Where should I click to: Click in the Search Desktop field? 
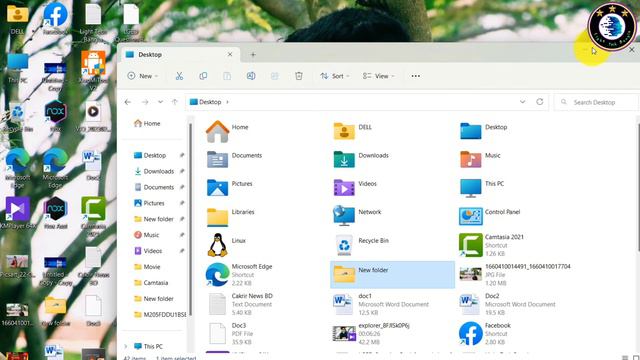pos(596,102)
